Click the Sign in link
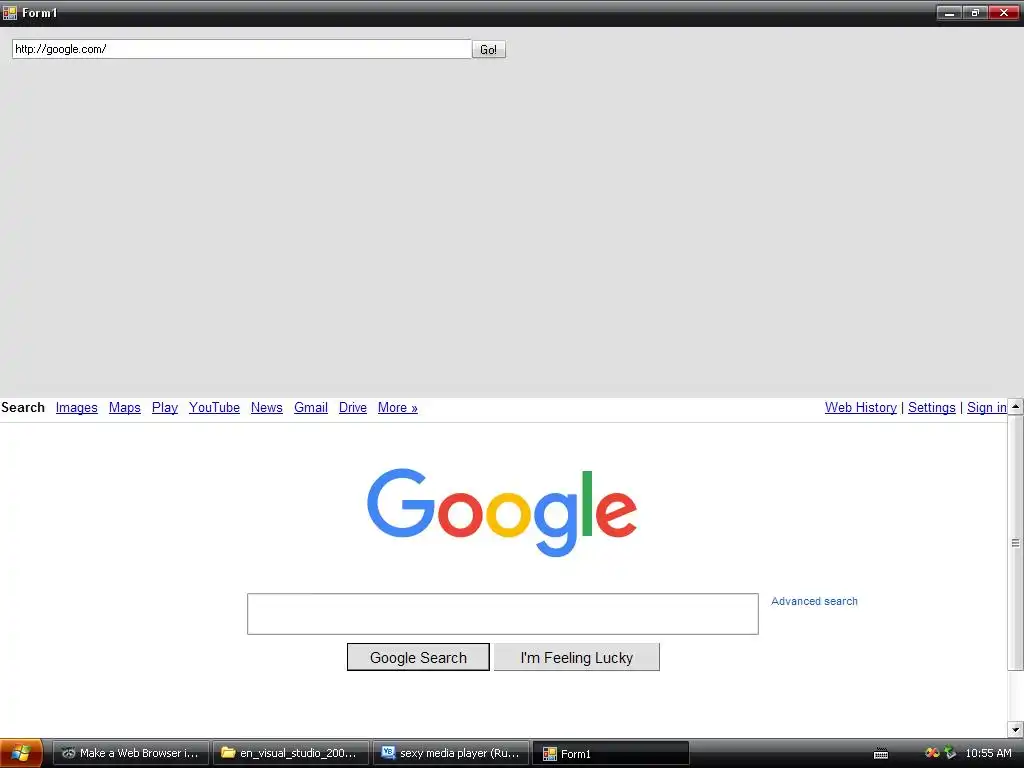 point(987,408)
